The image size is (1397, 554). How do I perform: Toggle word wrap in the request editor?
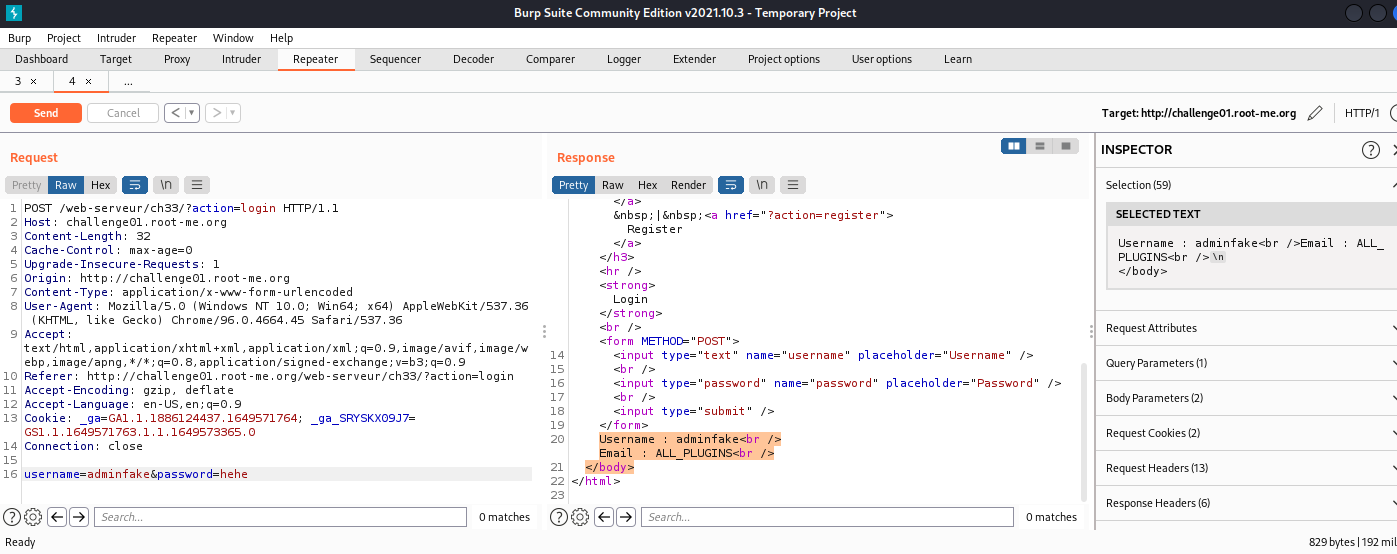click(135, 185)
